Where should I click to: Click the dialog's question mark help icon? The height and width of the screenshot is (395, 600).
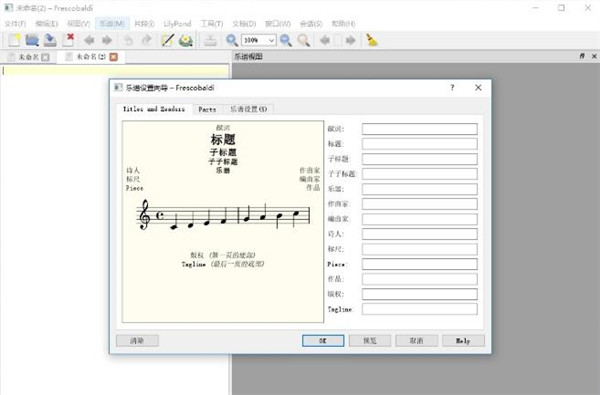point(452,87)
